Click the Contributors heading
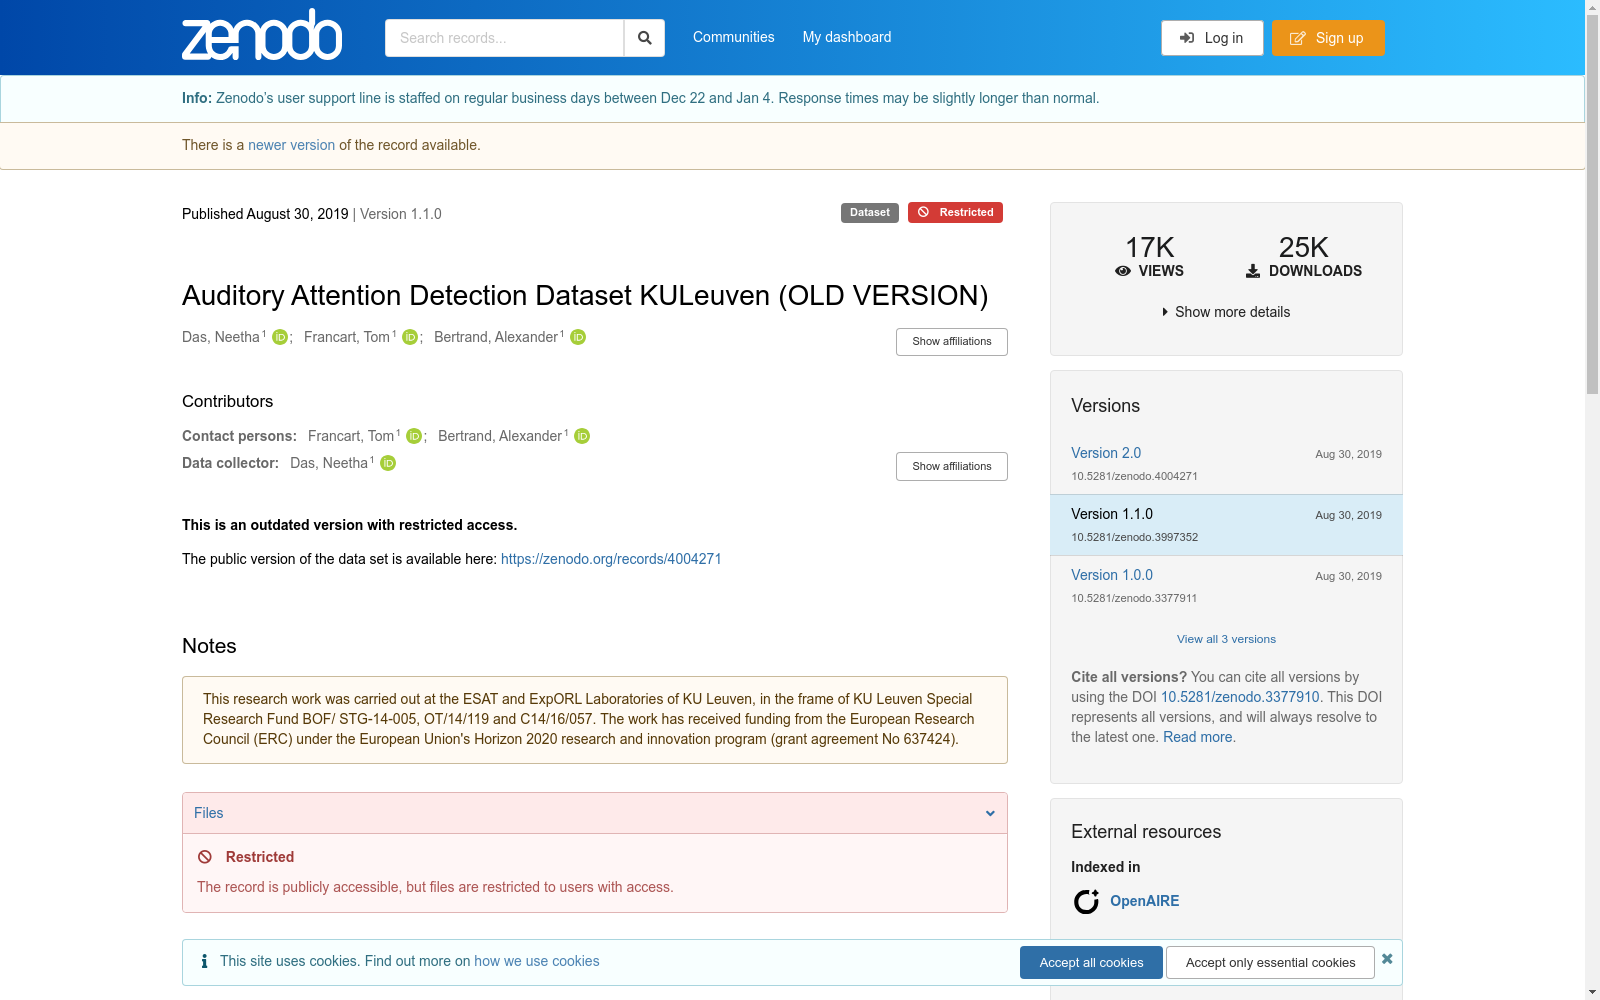 coord(227,401)
